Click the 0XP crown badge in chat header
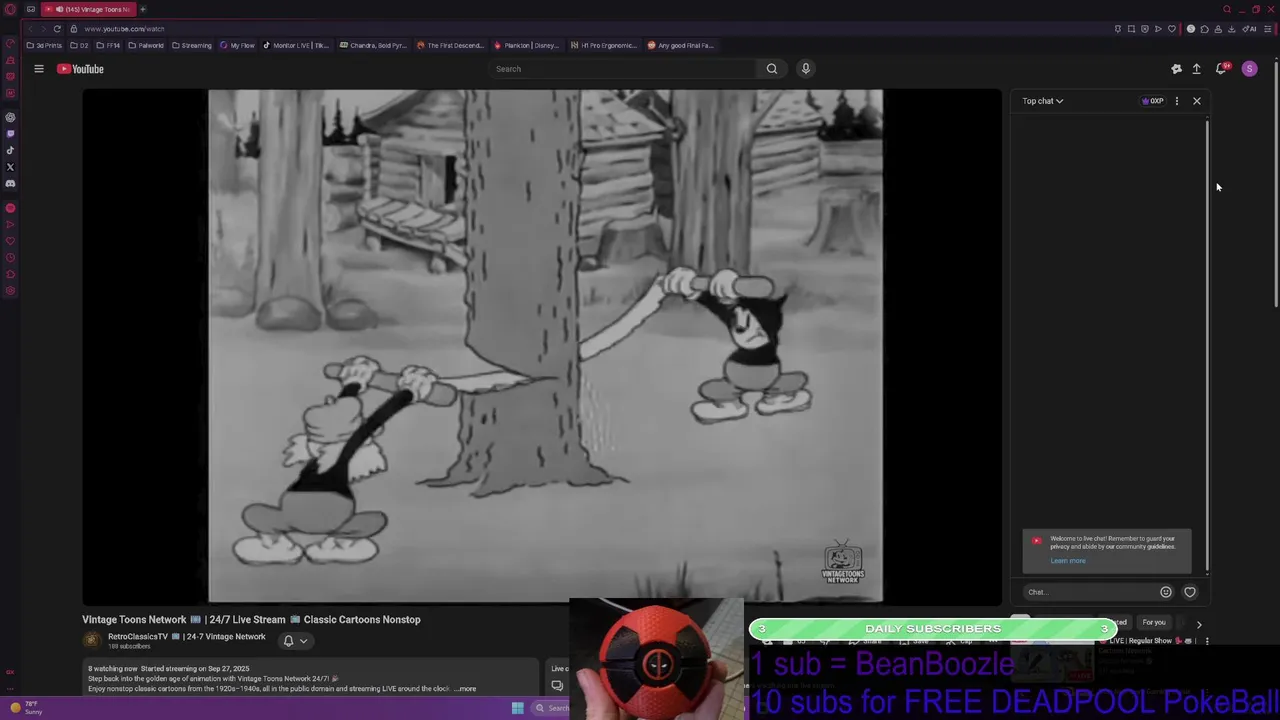The height and width of the screenshot is (720, 1280). (x=1153, y=101)
